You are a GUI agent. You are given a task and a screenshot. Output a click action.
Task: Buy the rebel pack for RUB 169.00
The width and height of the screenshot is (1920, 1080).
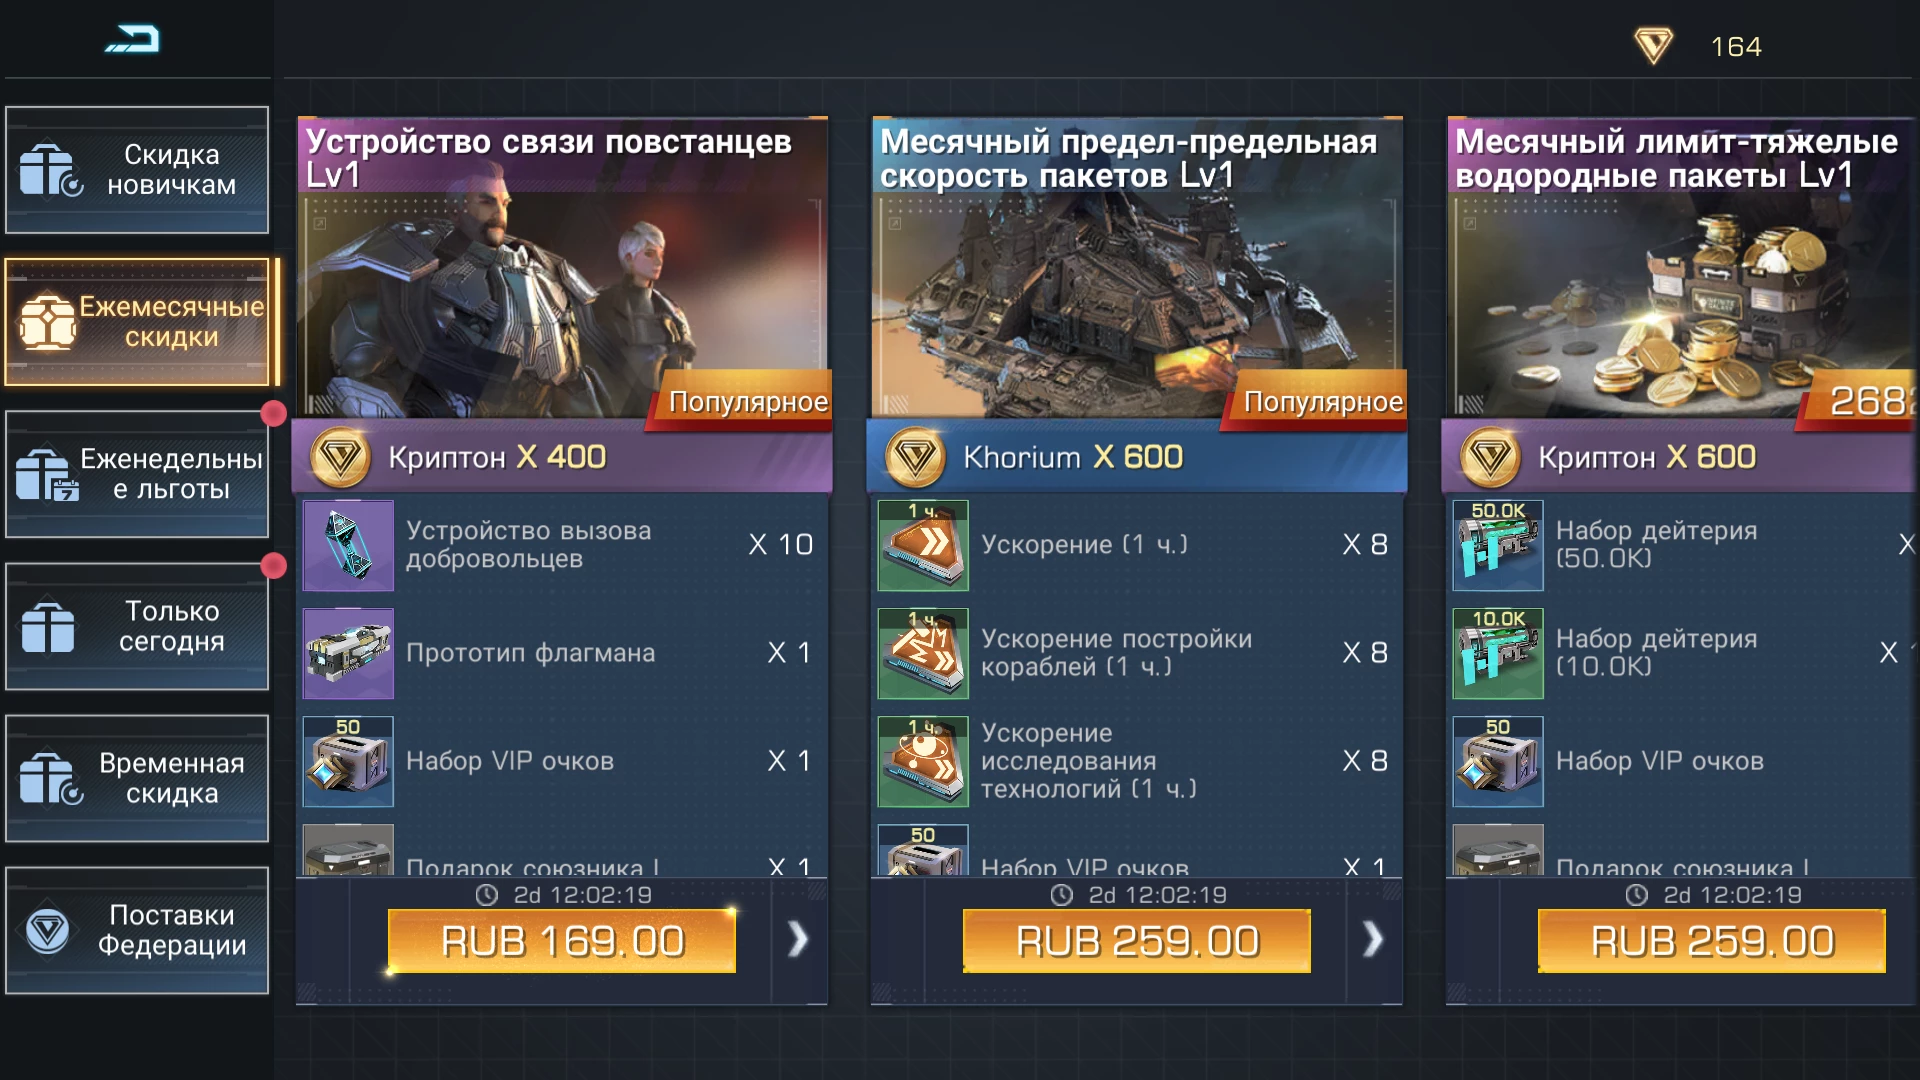[x=562, y=941]
